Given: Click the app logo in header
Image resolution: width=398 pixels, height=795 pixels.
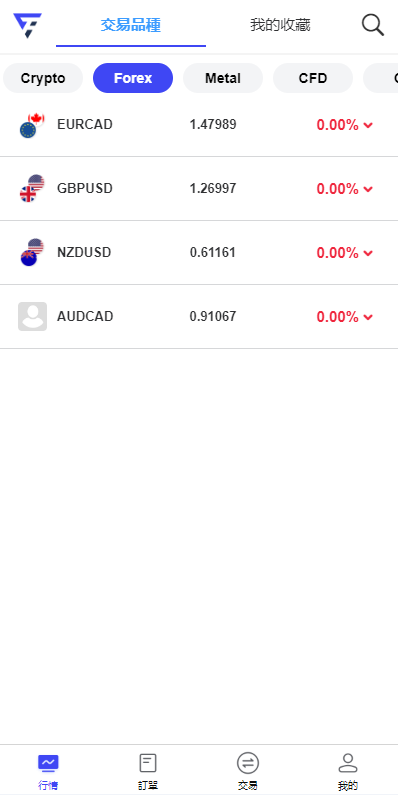Looking at the screenshot, I should (x=27, y=25).
